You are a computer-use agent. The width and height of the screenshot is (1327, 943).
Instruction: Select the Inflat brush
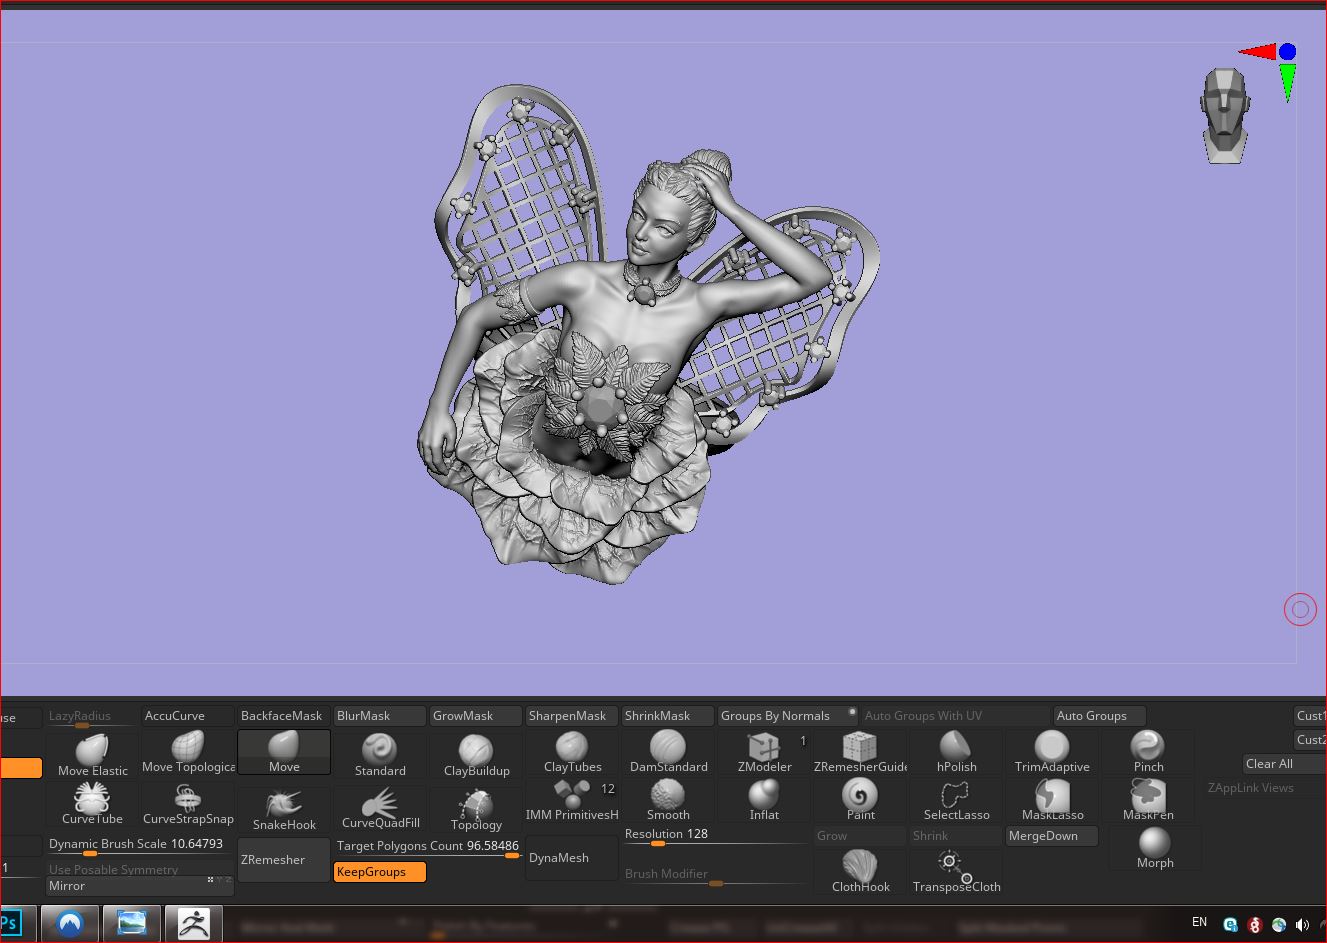[764, 800]
